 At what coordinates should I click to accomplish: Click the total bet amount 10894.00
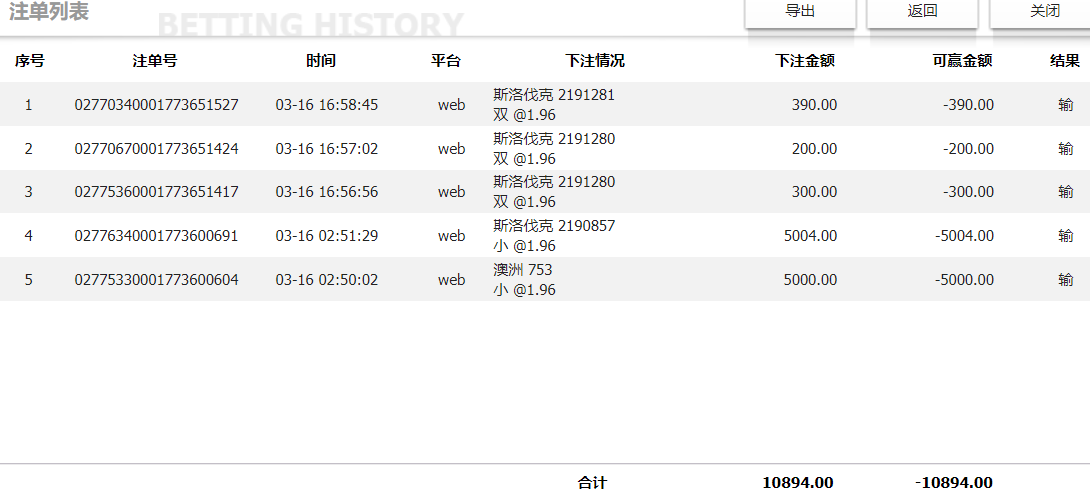click(x=797, y=483)
